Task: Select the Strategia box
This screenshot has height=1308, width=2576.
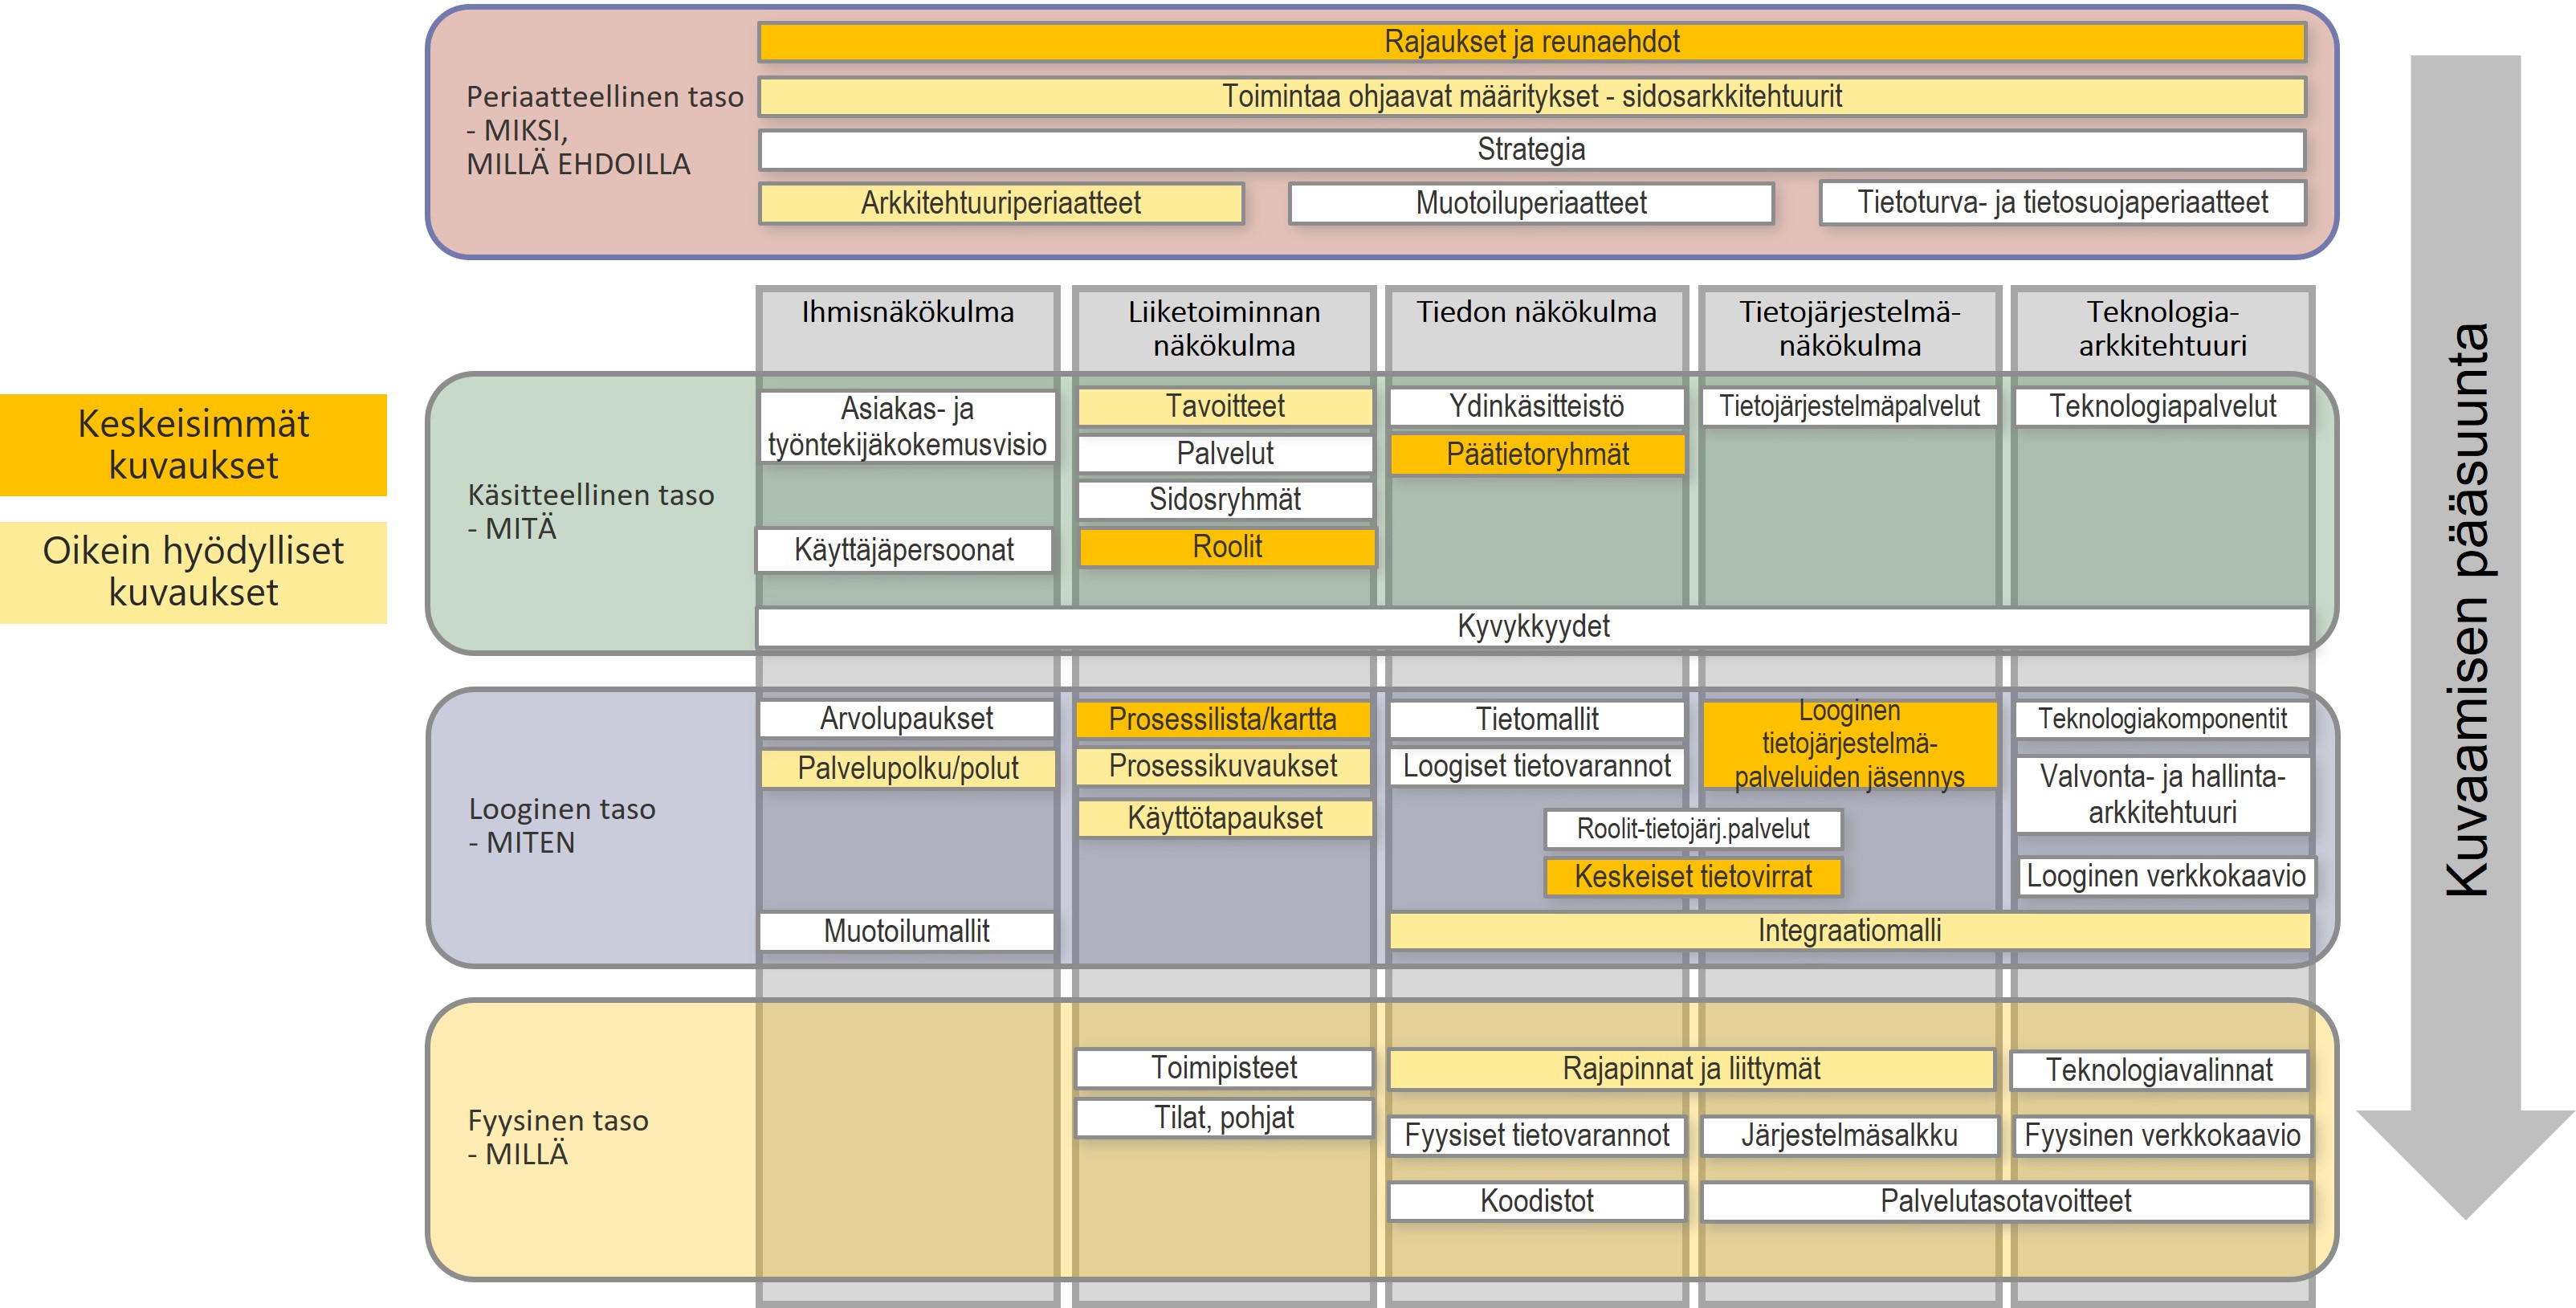Action: 1531,150
